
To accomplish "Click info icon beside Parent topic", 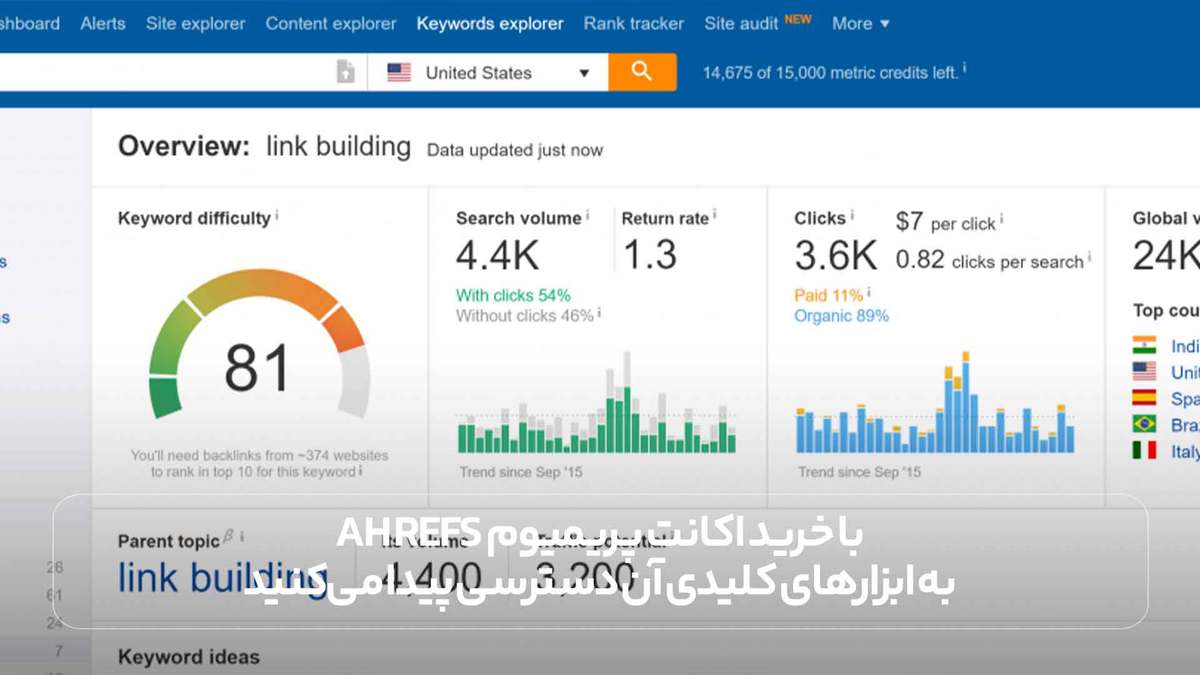I will coord(242,537).
